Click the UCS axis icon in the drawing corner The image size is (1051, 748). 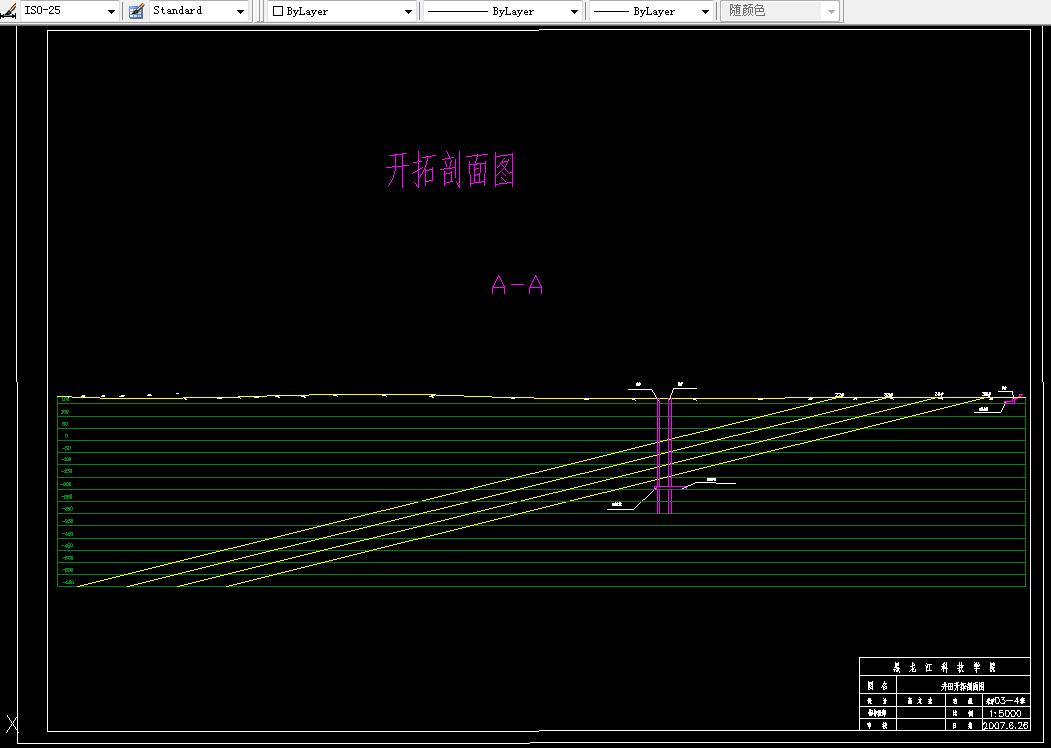click(x=11, y=724)
